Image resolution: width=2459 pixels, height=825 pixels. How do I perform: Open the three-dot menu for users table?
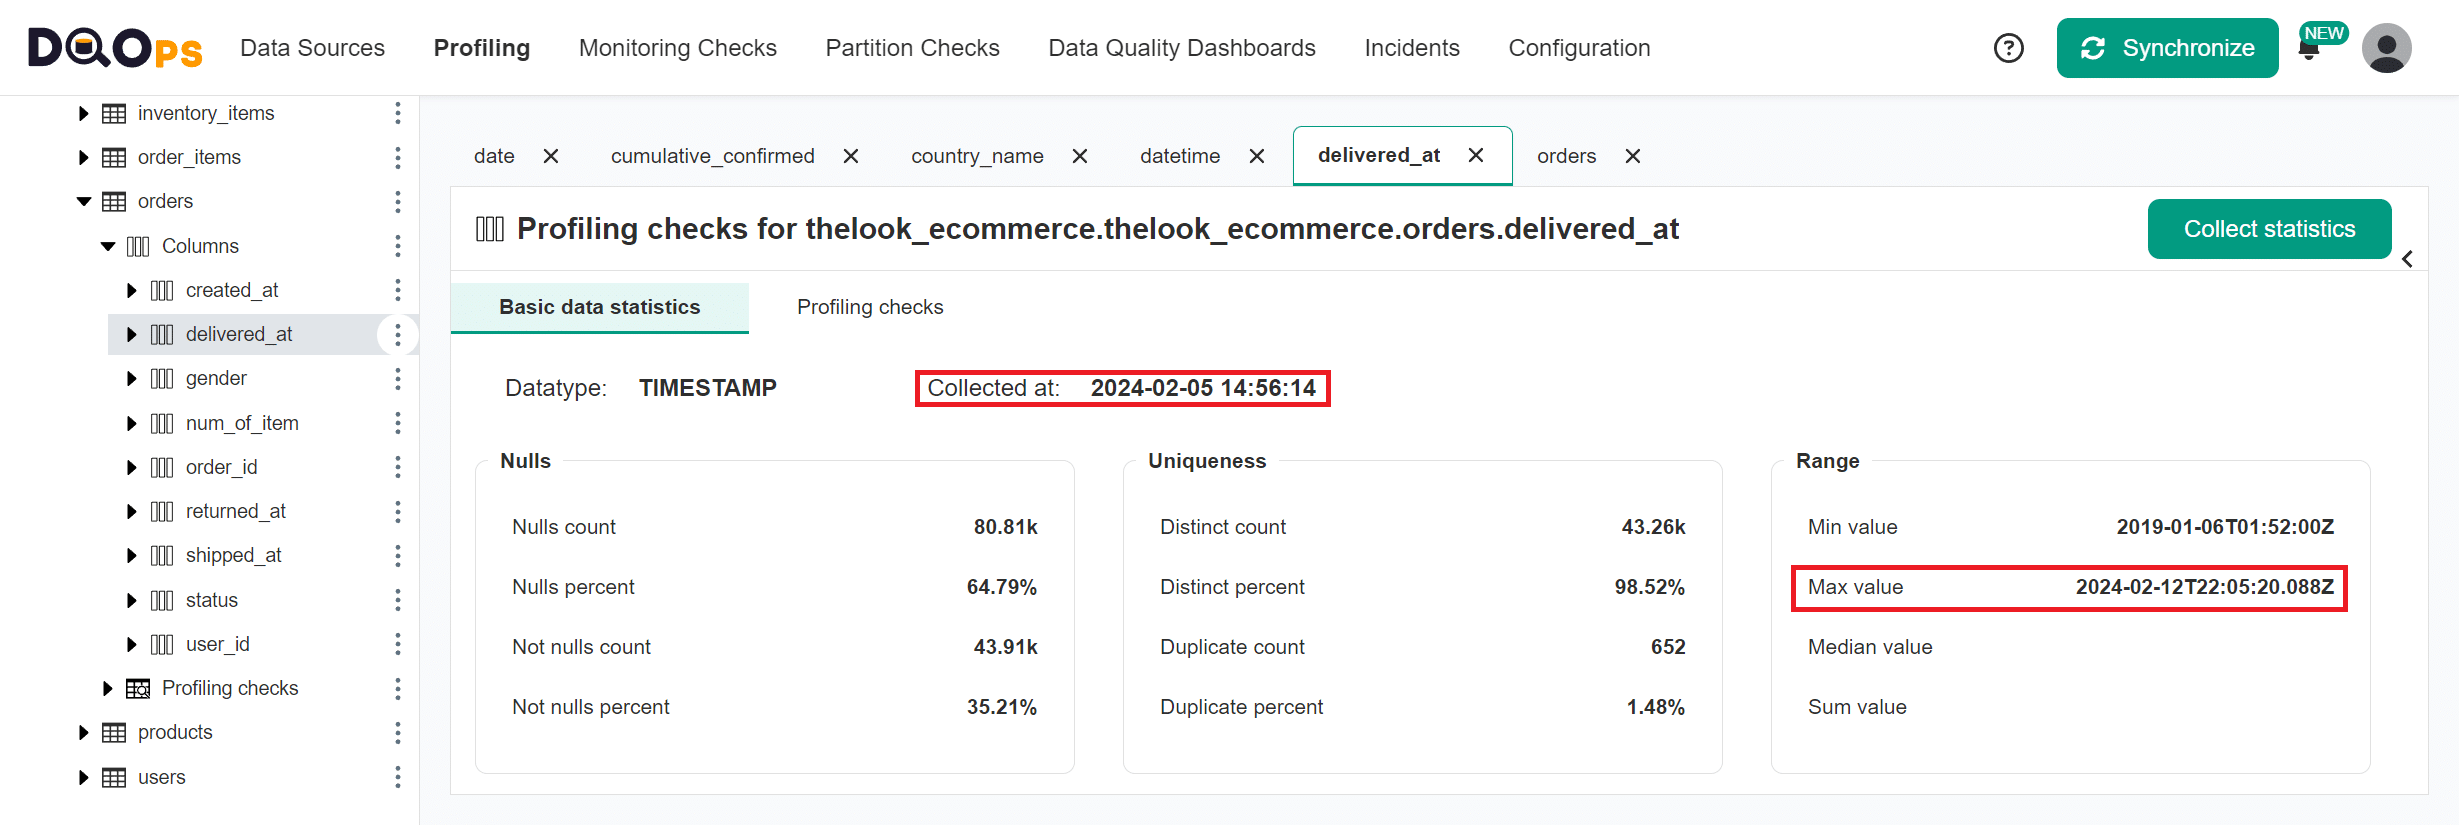click(x=398, y=777)
